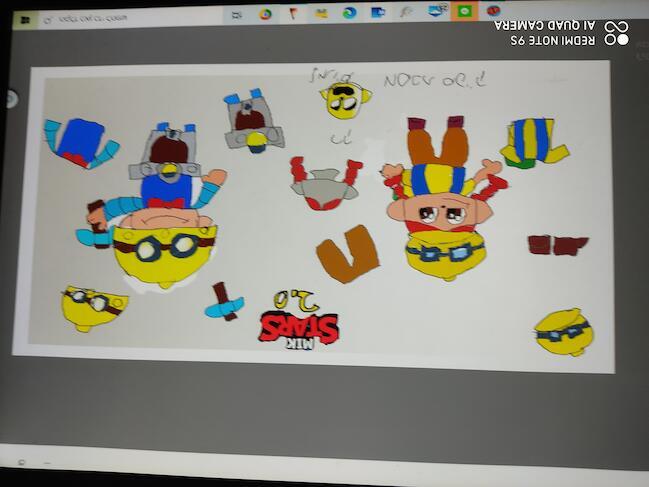649x487 pixels.
Task: Click the brown boot-shaped drawing
Action: (x=347, y=254)
